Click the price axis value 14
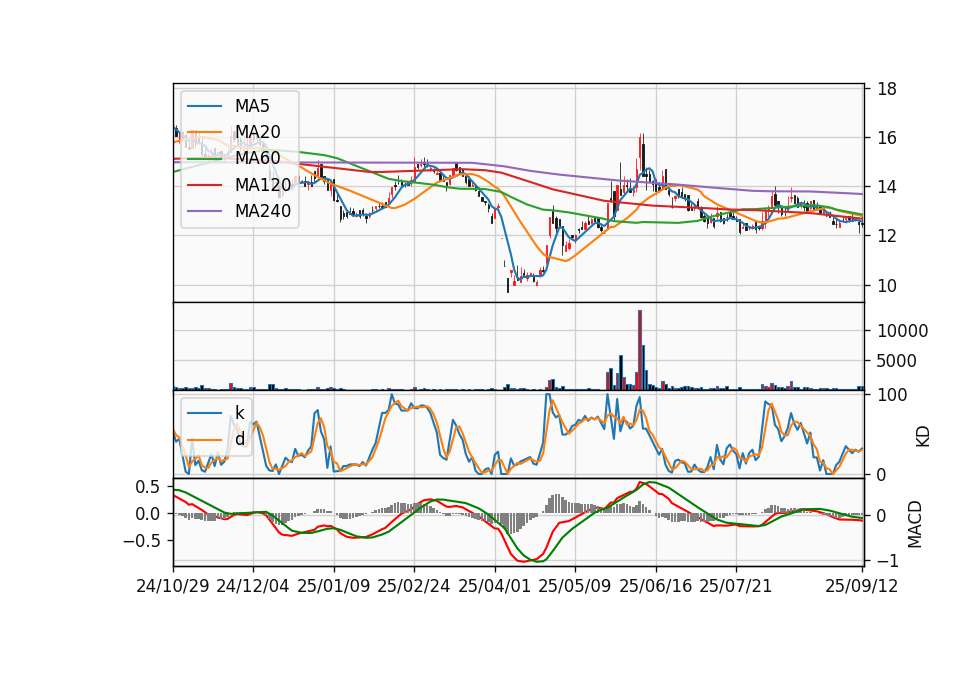 click(887, 187)
